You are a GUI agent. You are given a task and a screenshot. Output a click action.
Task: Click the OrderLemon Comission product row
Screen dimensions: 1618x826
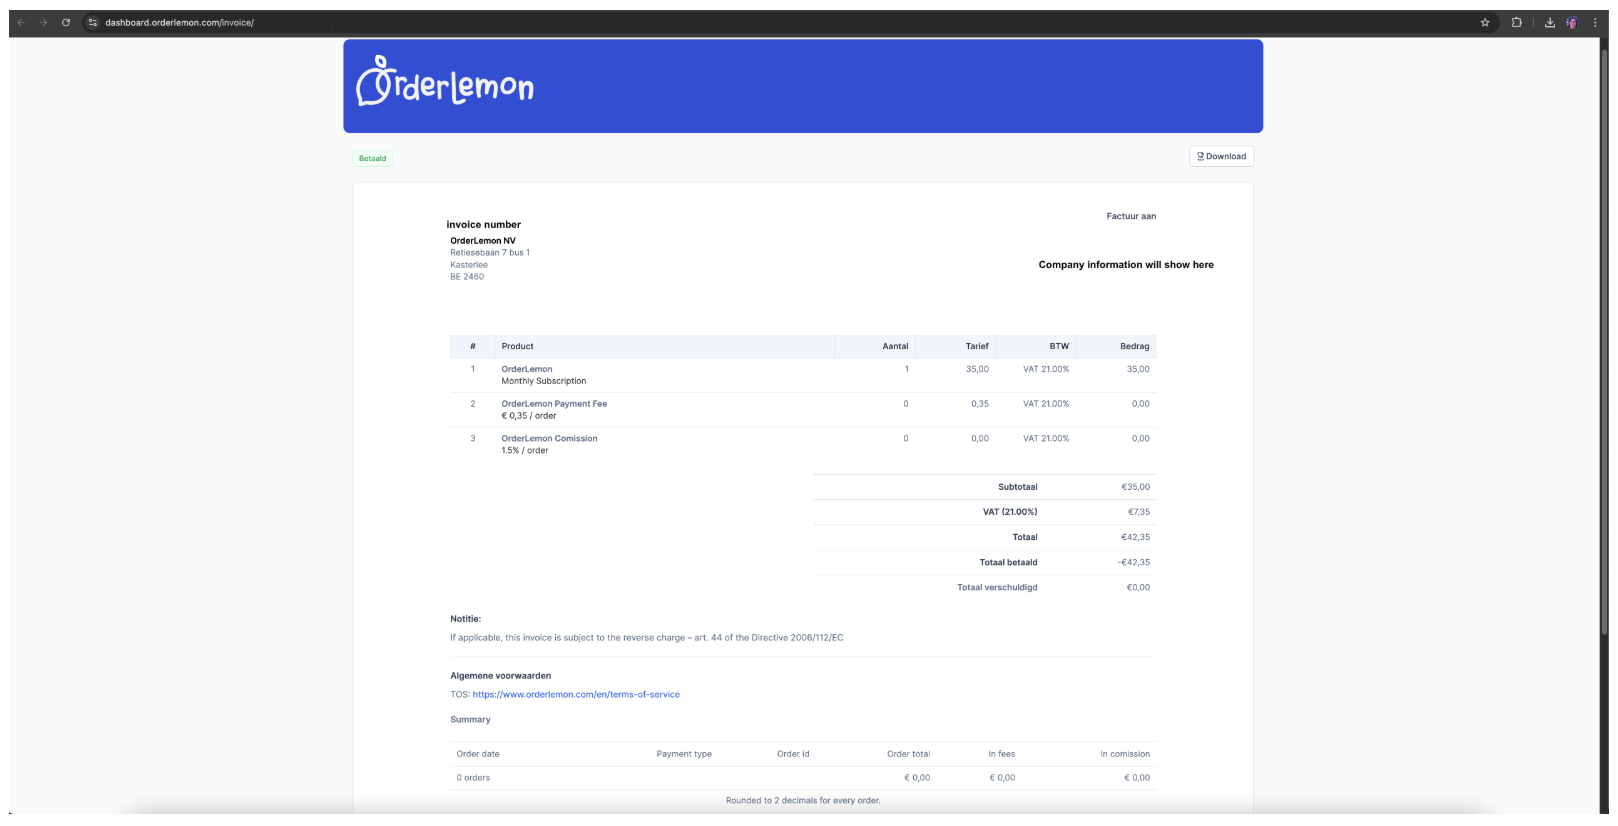click(x=549, y=439)
